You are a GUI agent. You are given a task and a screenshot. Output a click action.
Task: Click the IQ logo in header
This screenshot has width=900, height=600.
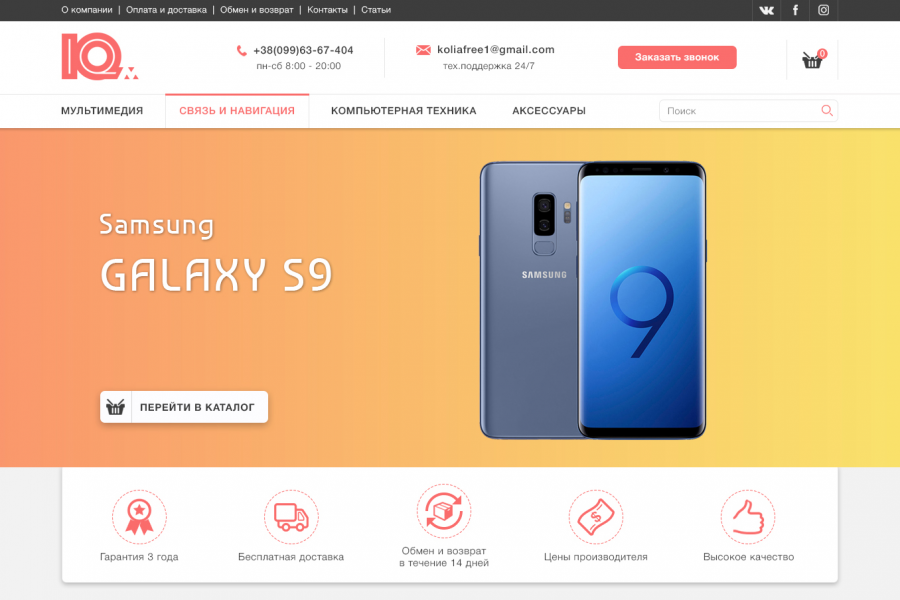click(x=100, y=56)
